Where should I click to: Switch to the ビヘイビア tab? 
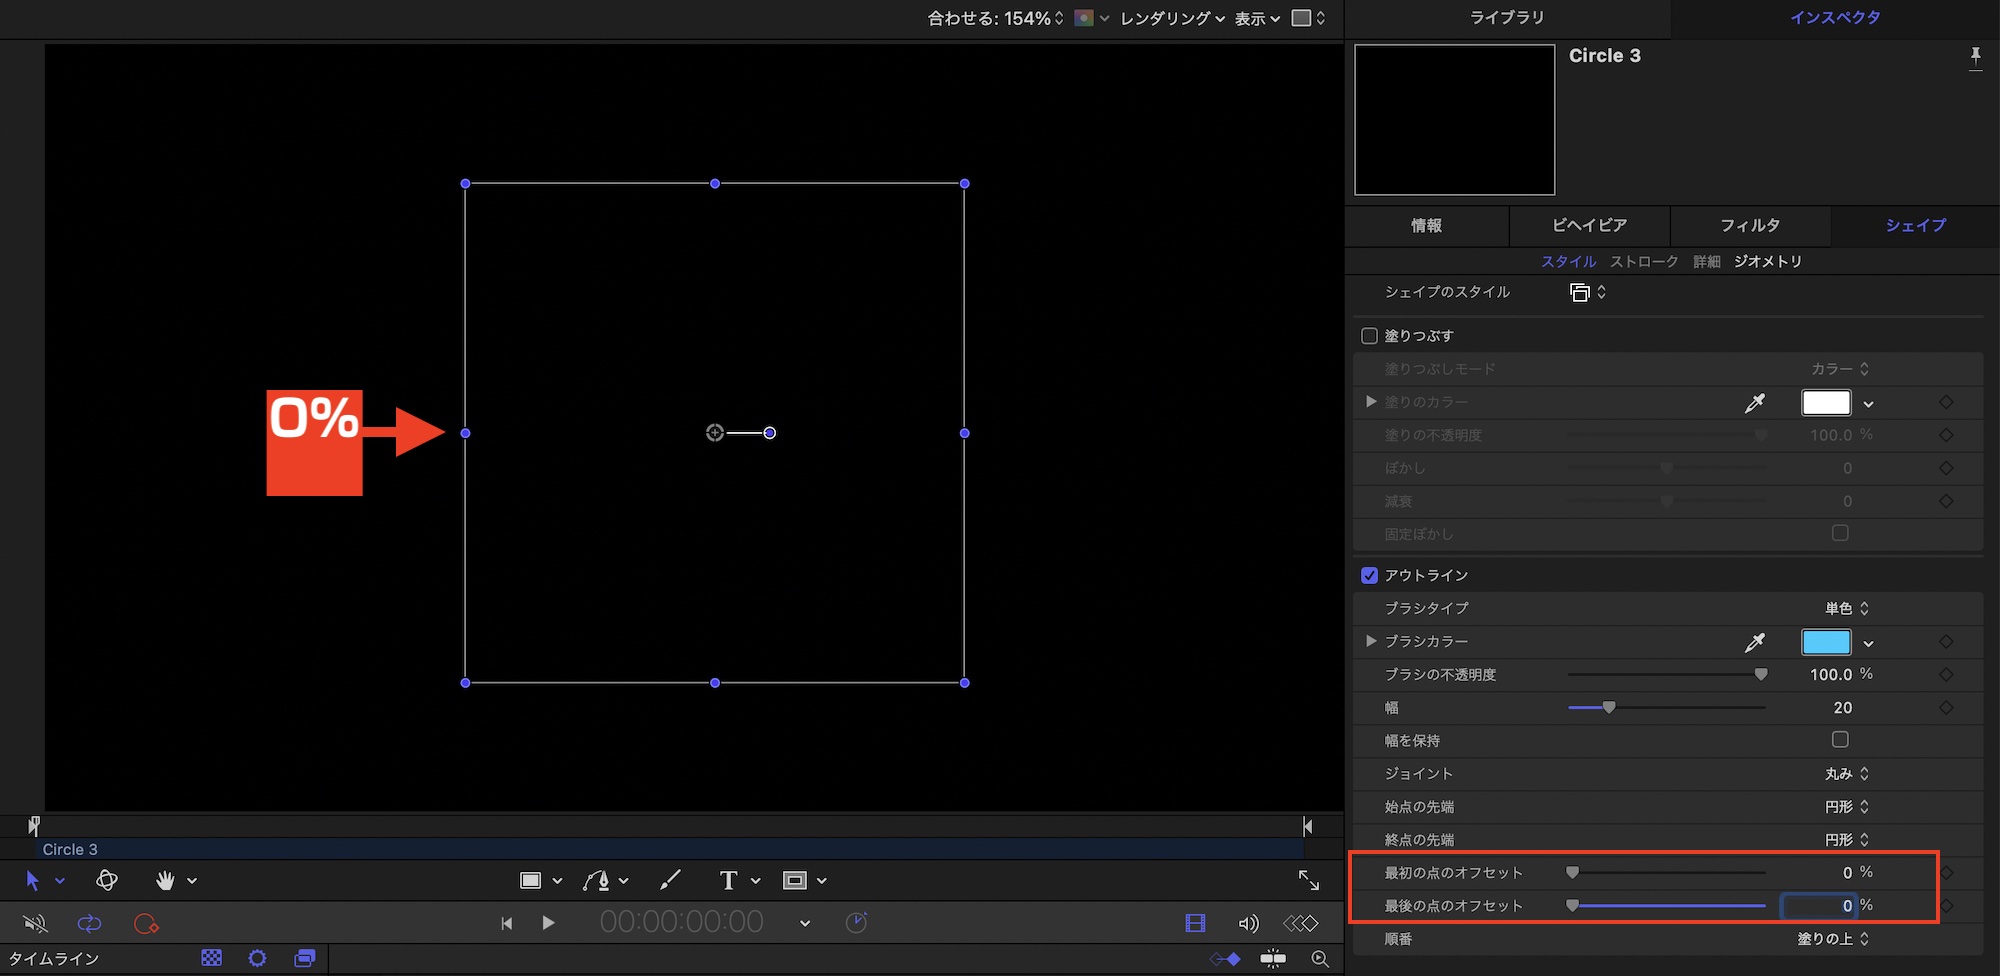point(1589,225)
